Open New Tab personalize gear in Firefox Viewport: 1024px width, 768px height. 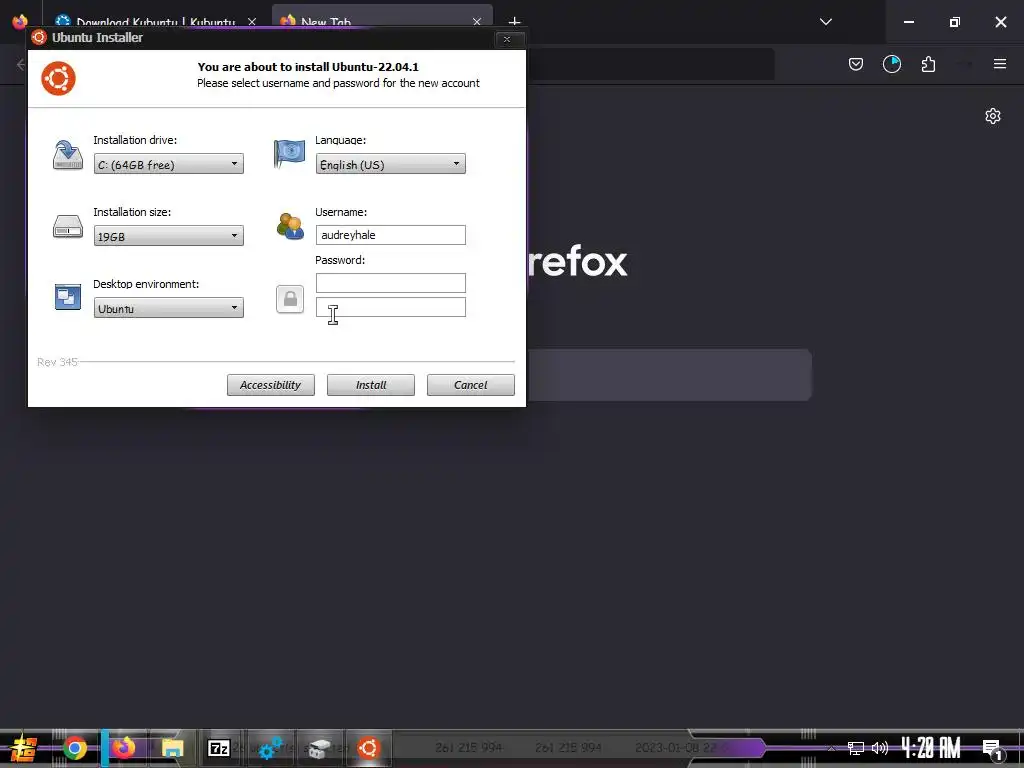pos(993,116)
